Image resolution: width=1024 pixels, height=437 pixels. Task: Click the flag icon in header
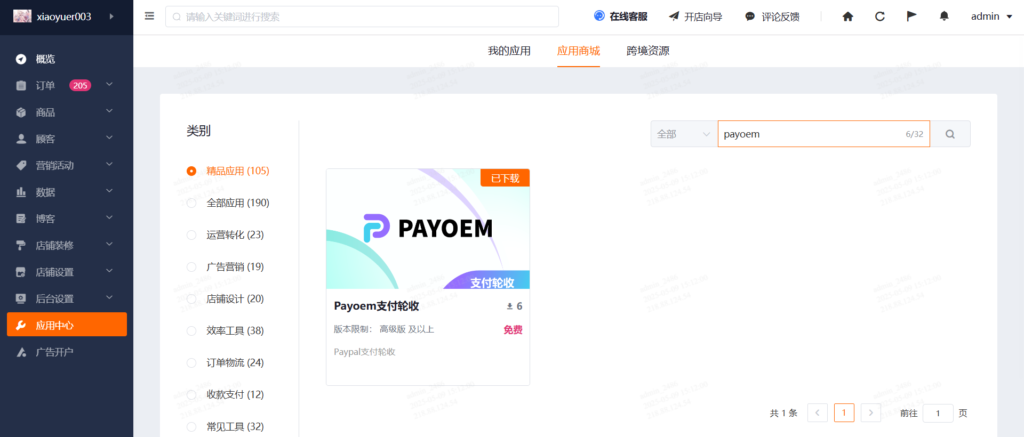(x=911, y=17)
